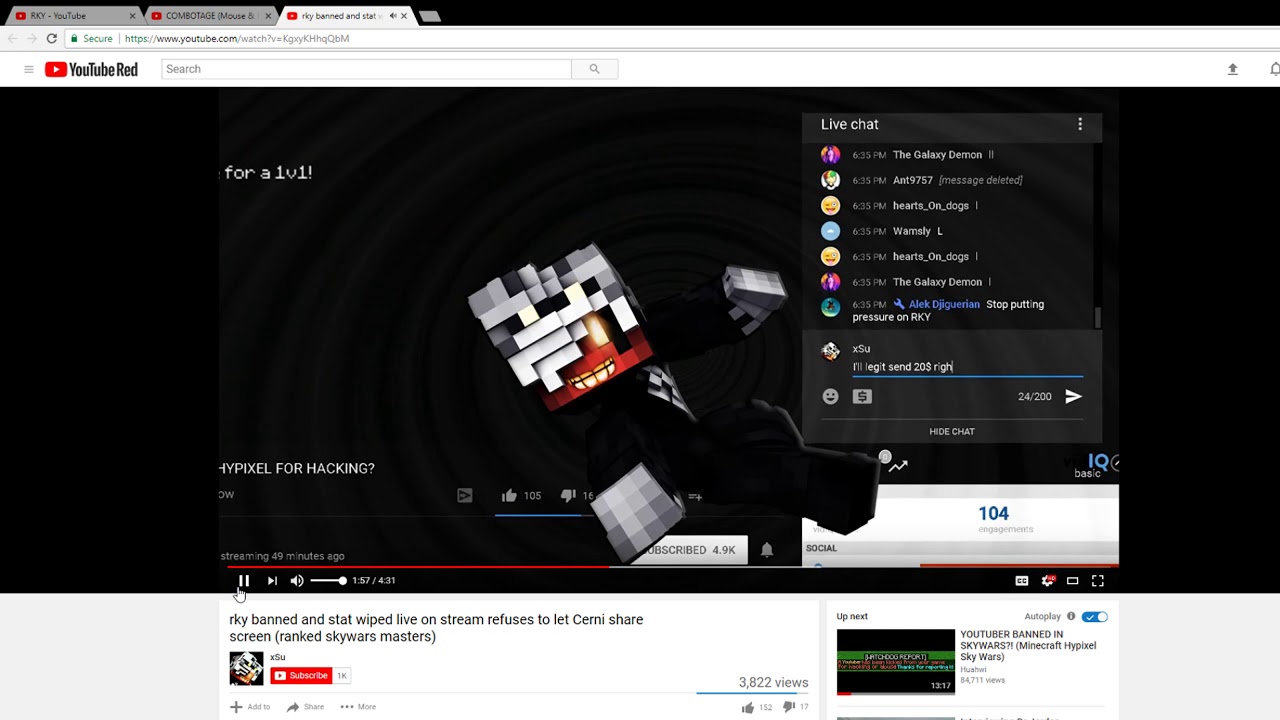Open the YouTube hamburger guide menu

tap(29, 69)
